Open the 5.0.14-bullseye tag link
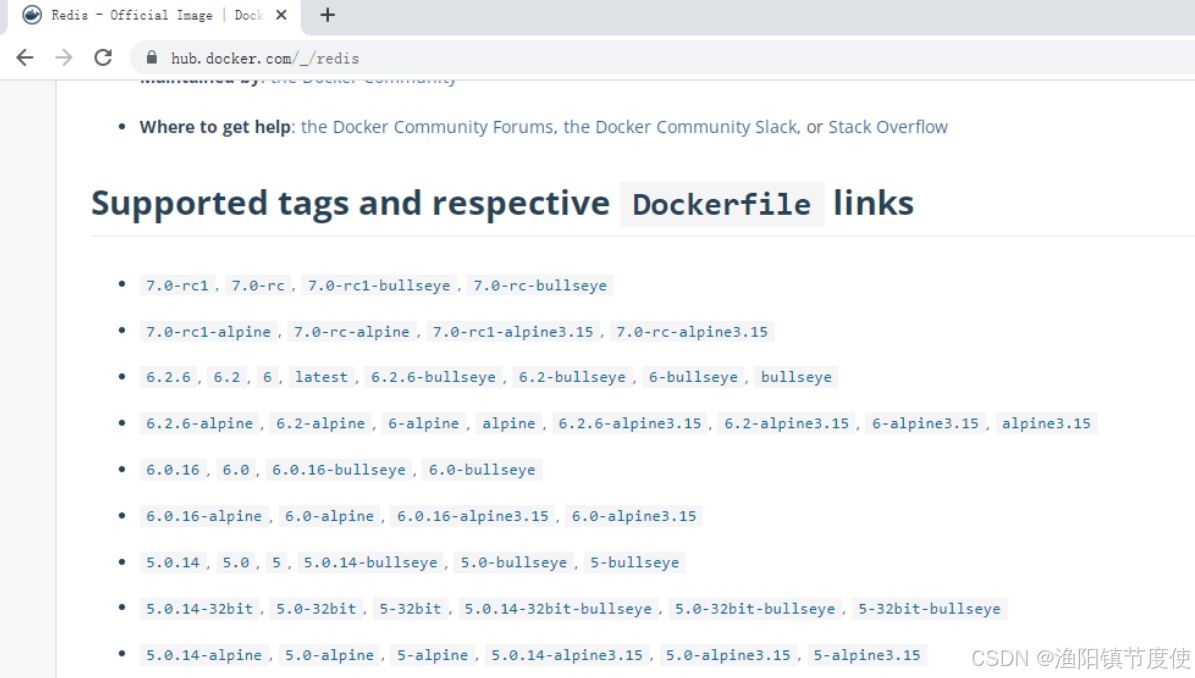 pos(370,563)
